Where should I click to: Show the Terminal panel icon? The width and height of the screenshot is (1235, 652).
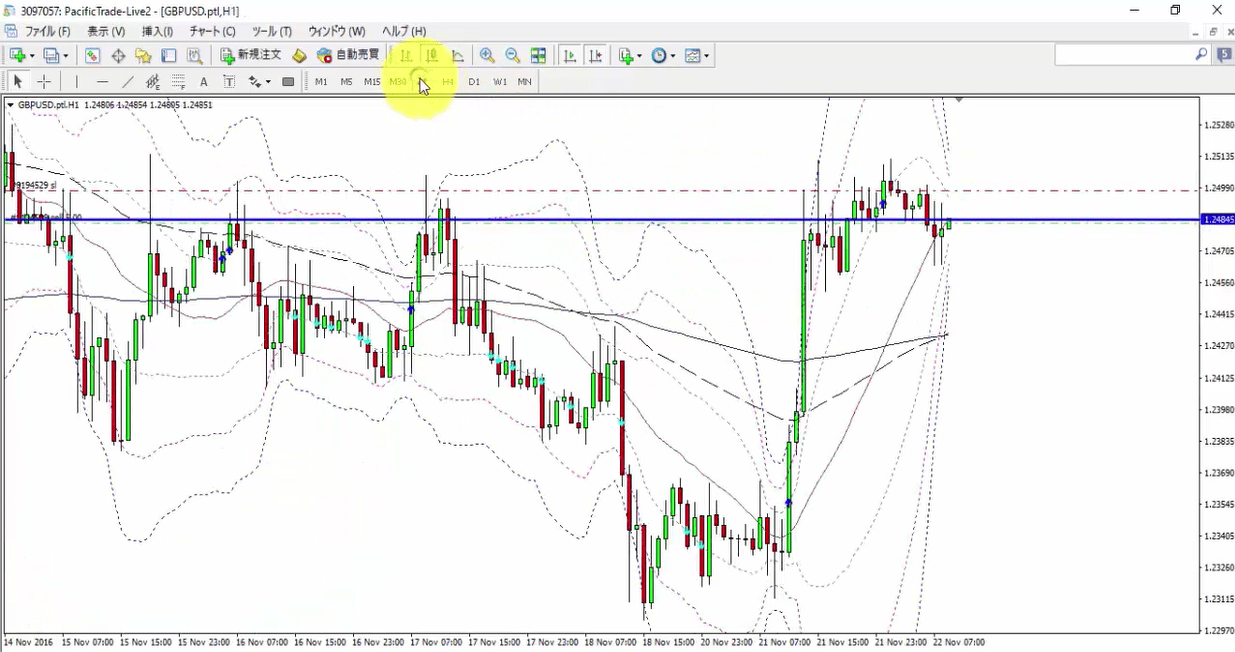click(169, 56)
